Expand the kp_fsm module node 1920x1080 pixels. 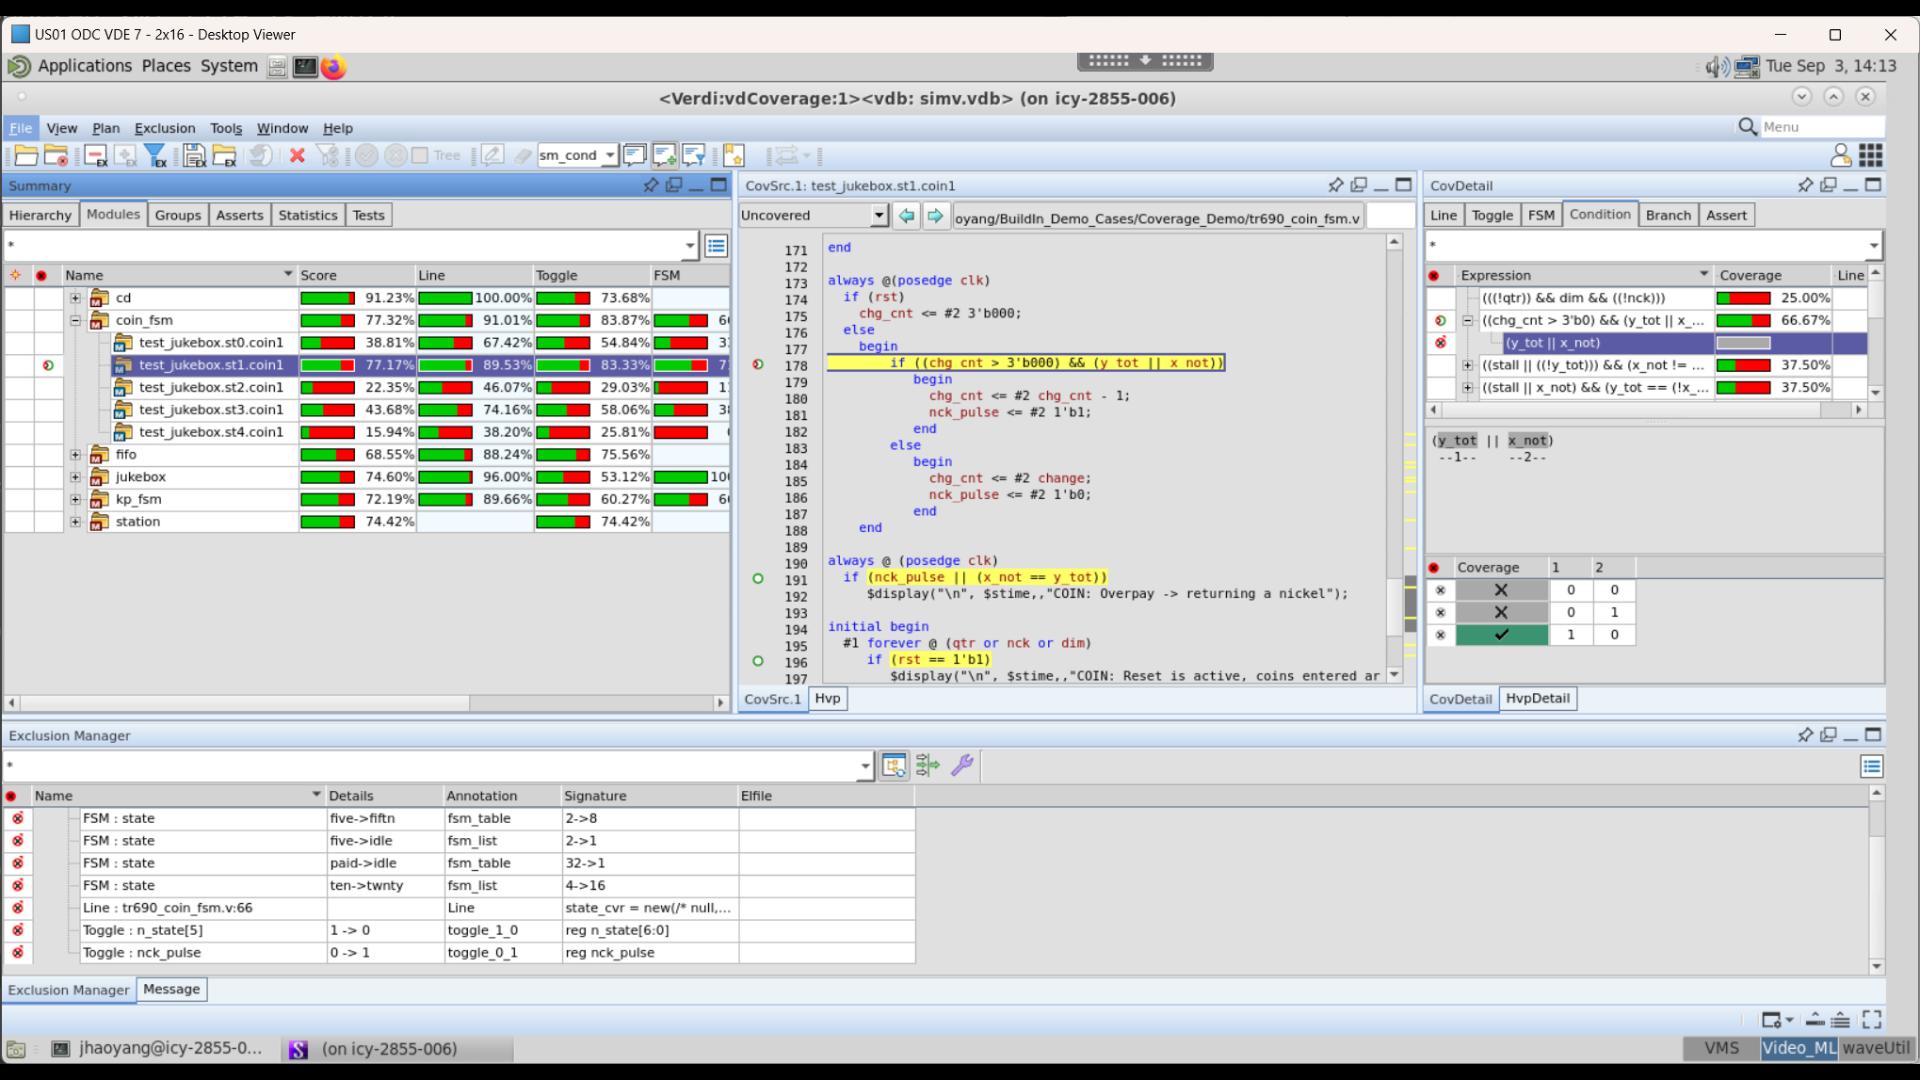75,499
